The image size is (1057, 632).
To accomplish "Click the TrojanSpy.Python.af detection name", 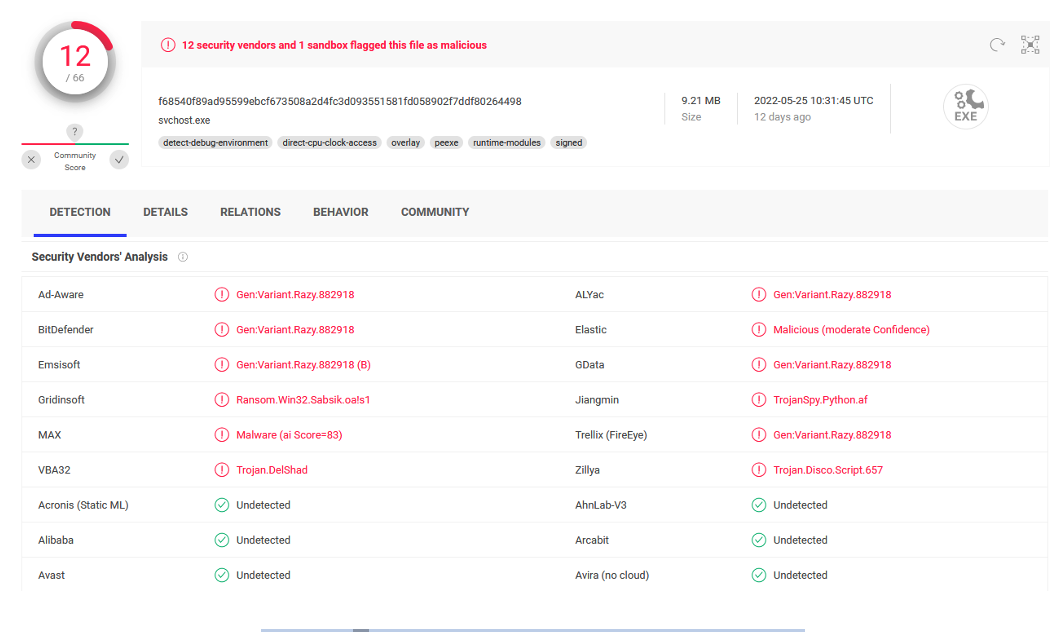I will click(820, 400).
